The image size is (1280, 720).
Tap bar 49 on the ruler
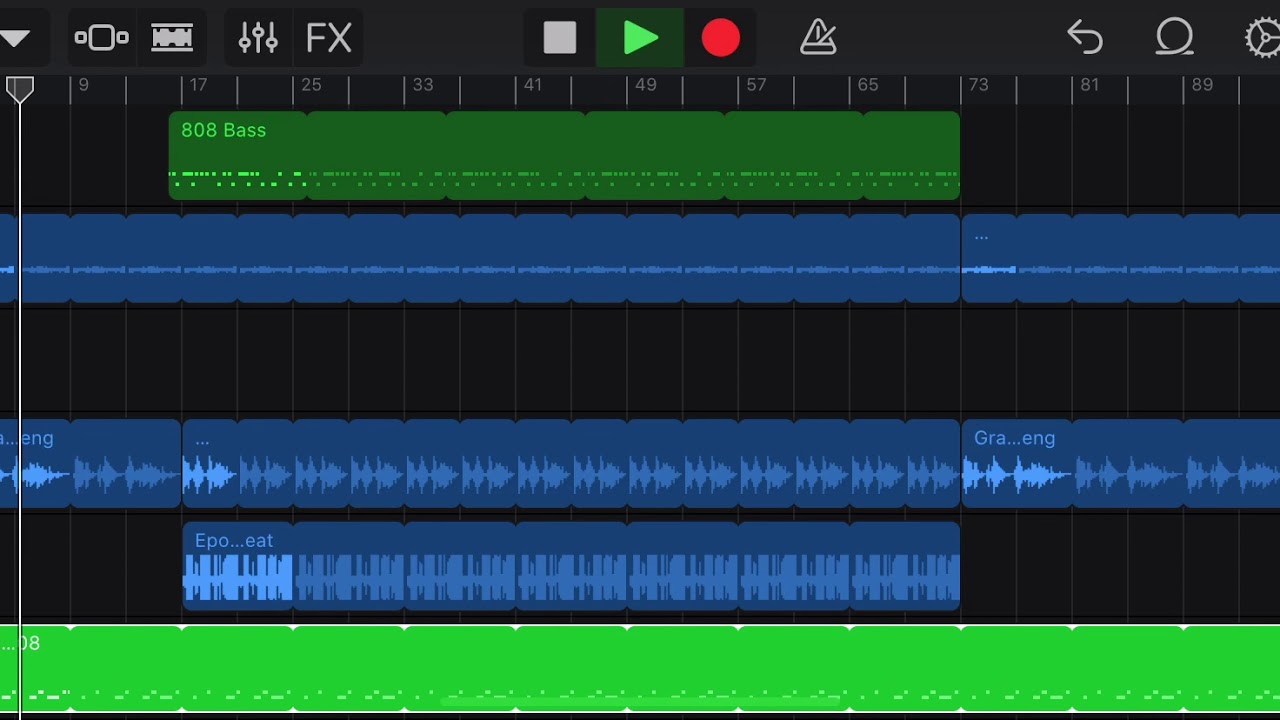click(x=646, y=86)
